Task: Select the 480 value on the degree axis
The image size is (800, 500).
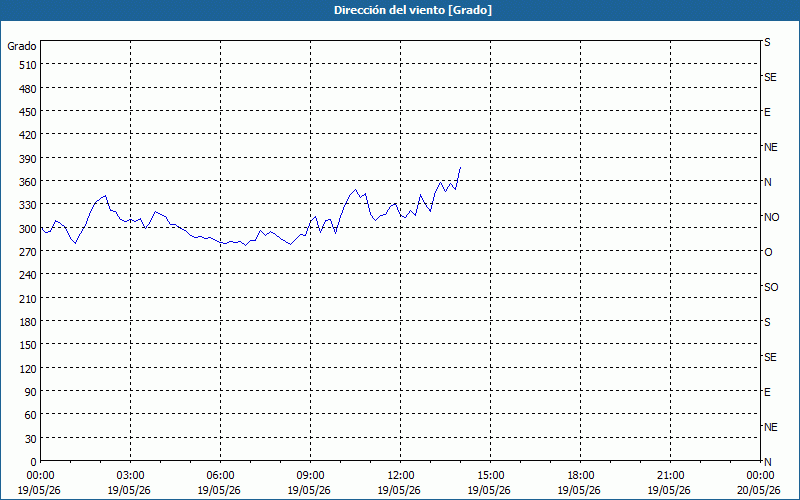Action: pos(28,89)
